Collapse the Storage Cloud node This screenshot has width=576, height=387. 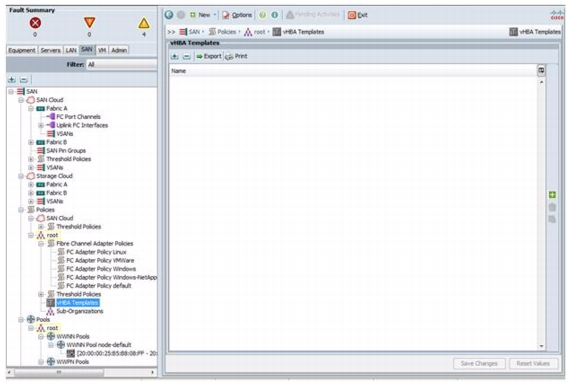(21, 176)
